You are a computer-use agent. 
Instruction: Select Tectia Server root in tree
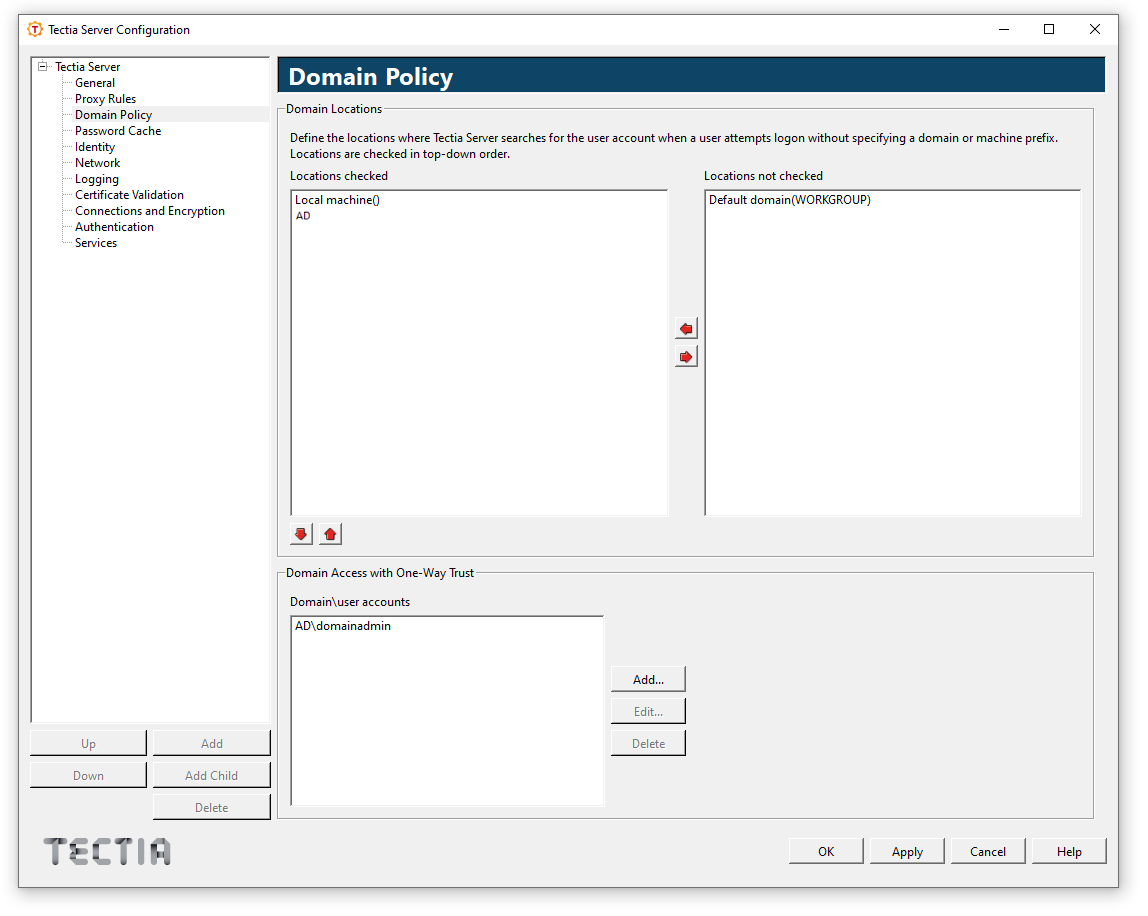pyautogui.click(x=88, y=67)
